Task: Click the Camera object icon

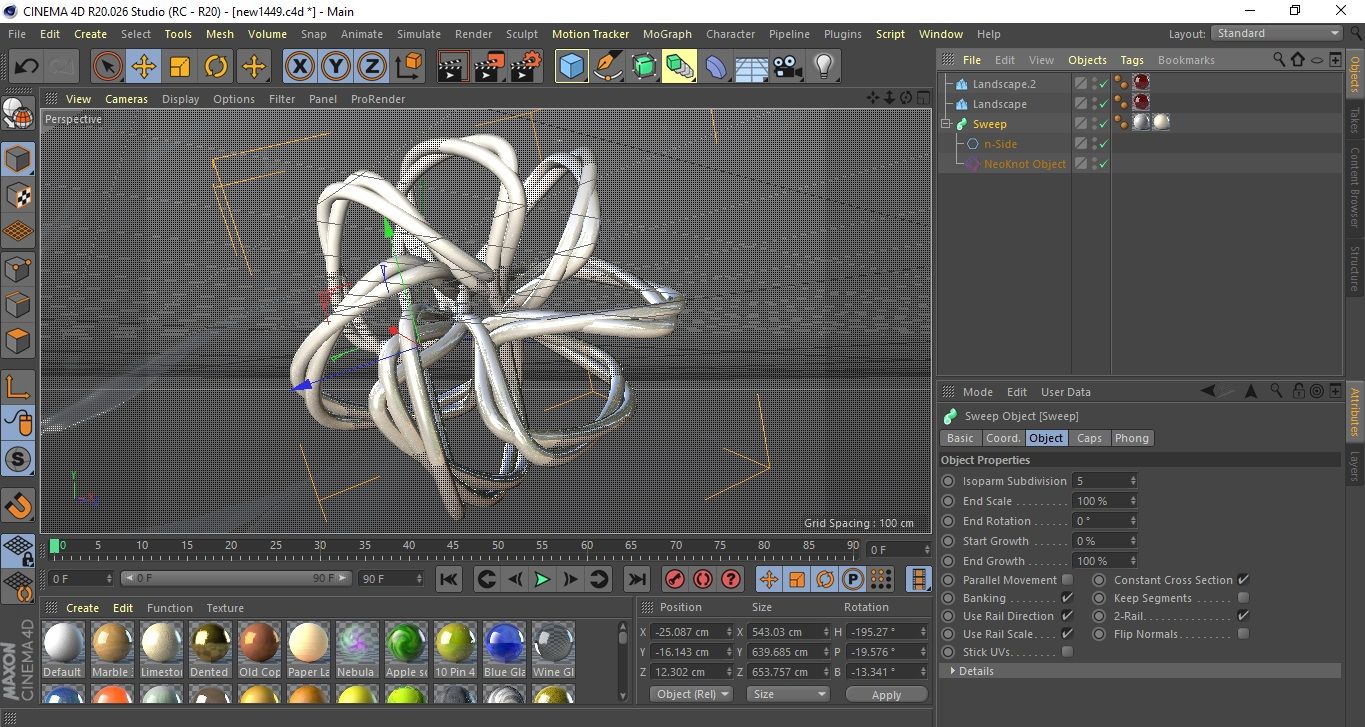Action: click(x=787, y=67)
